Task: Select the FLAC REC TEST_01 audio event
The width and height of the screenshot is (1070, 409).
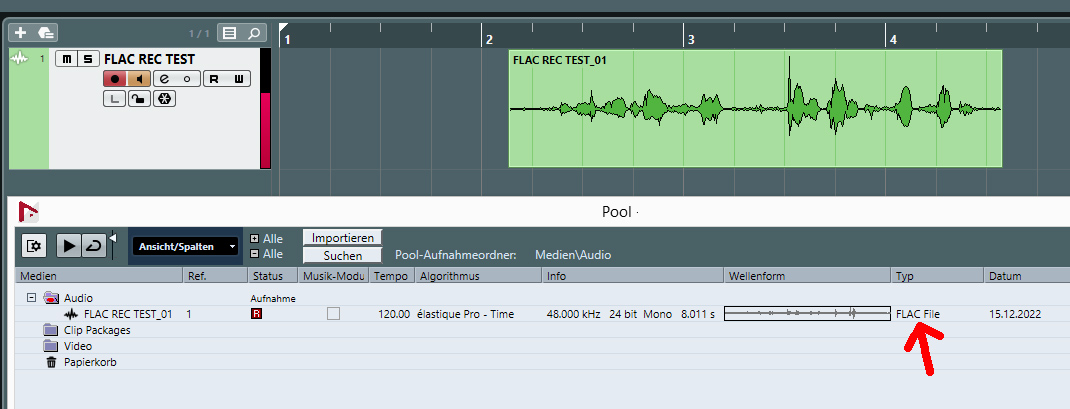Action: [755, 108]
